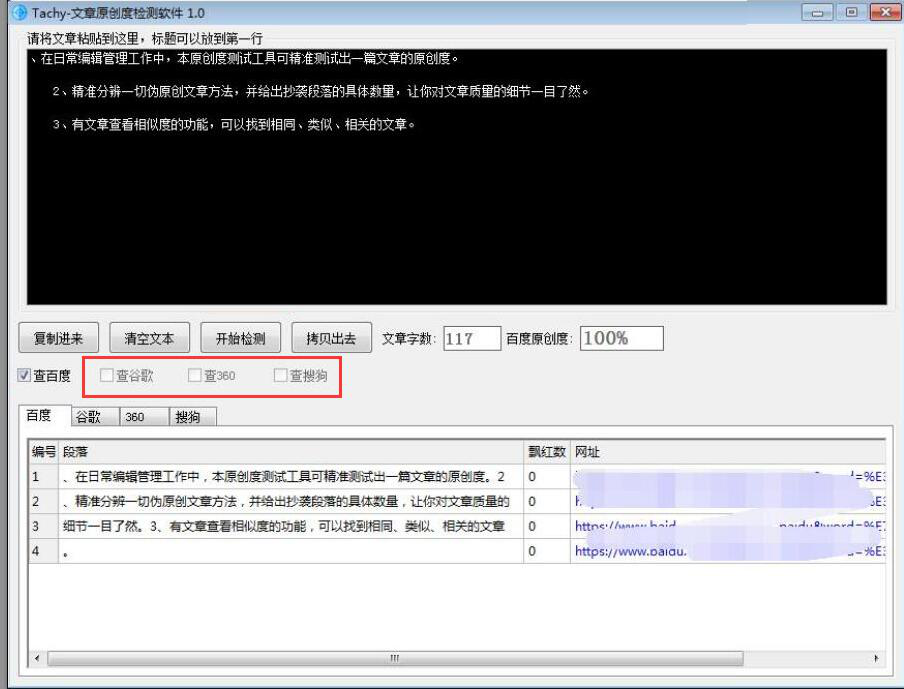Click the 文章字数 field showing 117

(x=472, y=338)
